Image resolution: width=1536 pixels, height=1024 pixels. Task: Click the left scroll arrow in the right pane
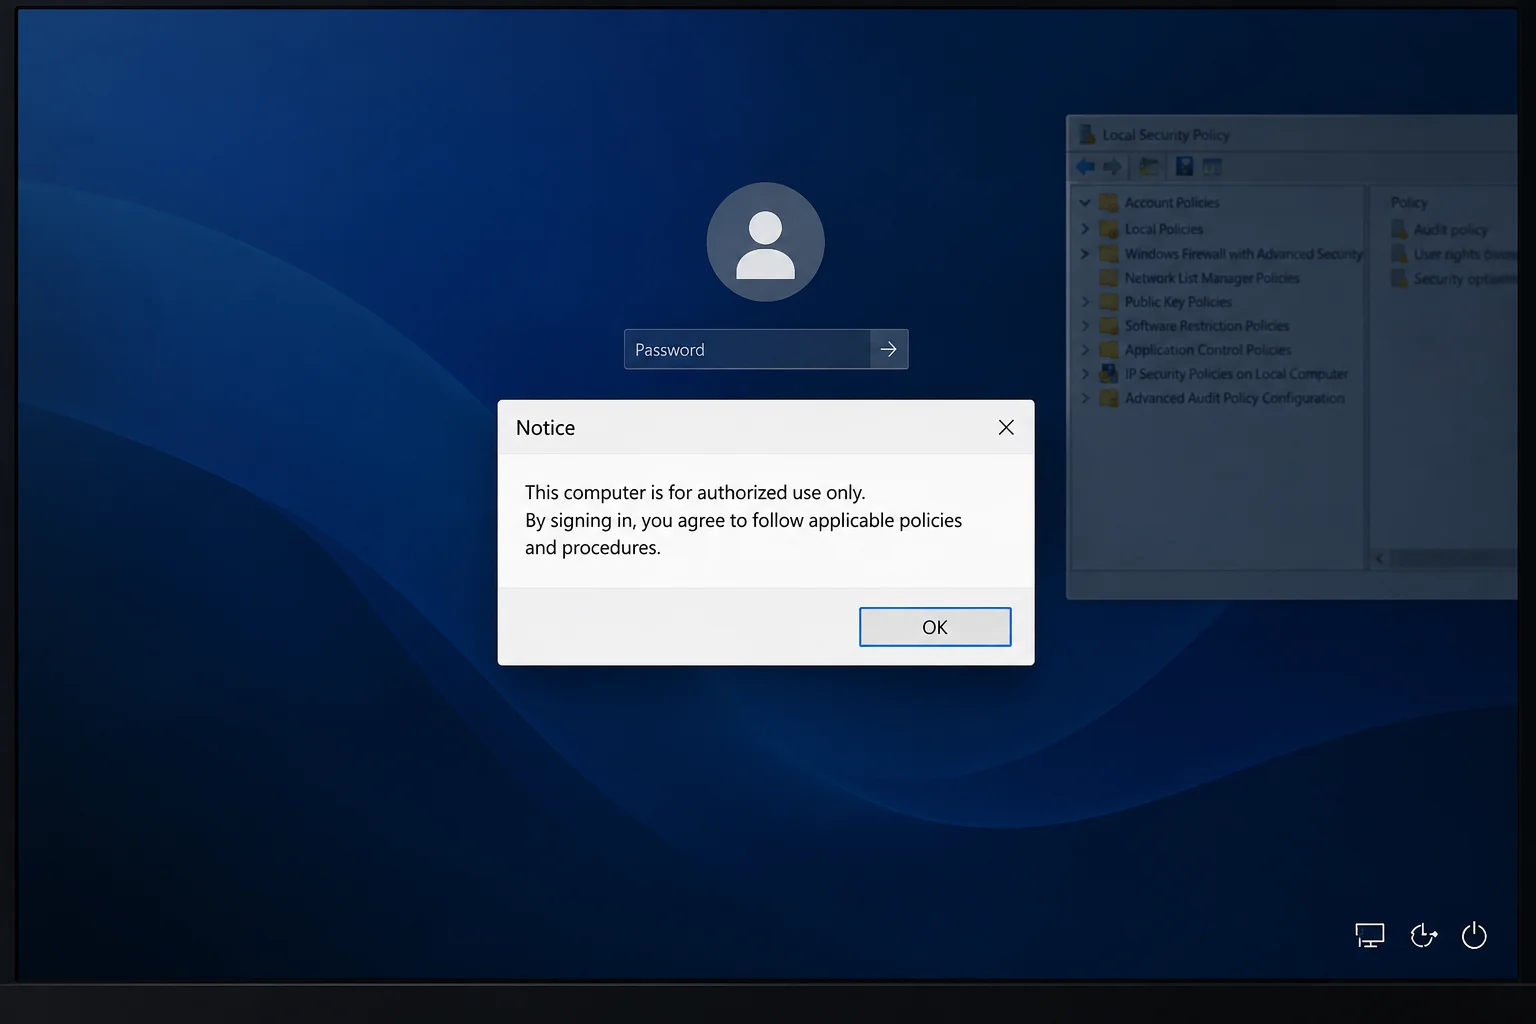(1380, 559)
